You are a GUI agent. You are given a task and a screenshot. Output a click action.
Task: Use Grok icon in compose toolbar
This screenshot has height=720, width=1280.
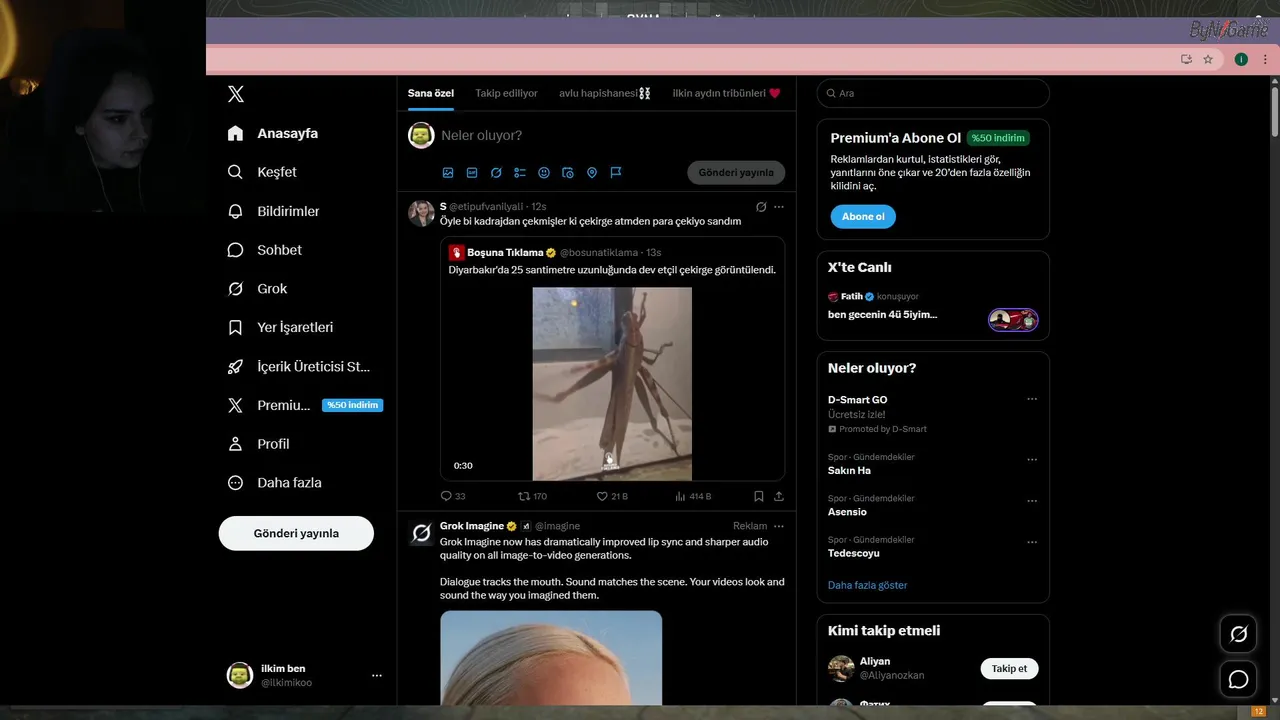496,172
